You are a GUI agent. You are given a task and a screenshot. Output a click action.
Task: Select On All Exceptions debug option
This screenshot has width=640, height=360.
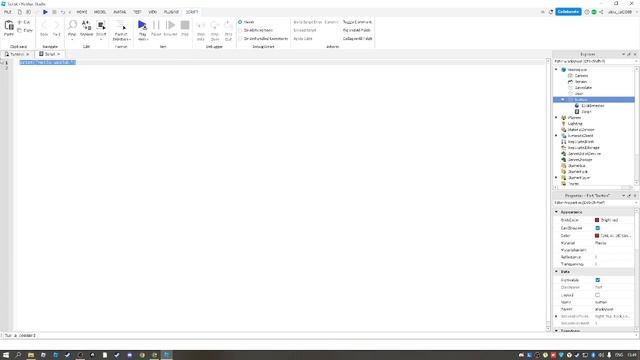click(240, 30)
